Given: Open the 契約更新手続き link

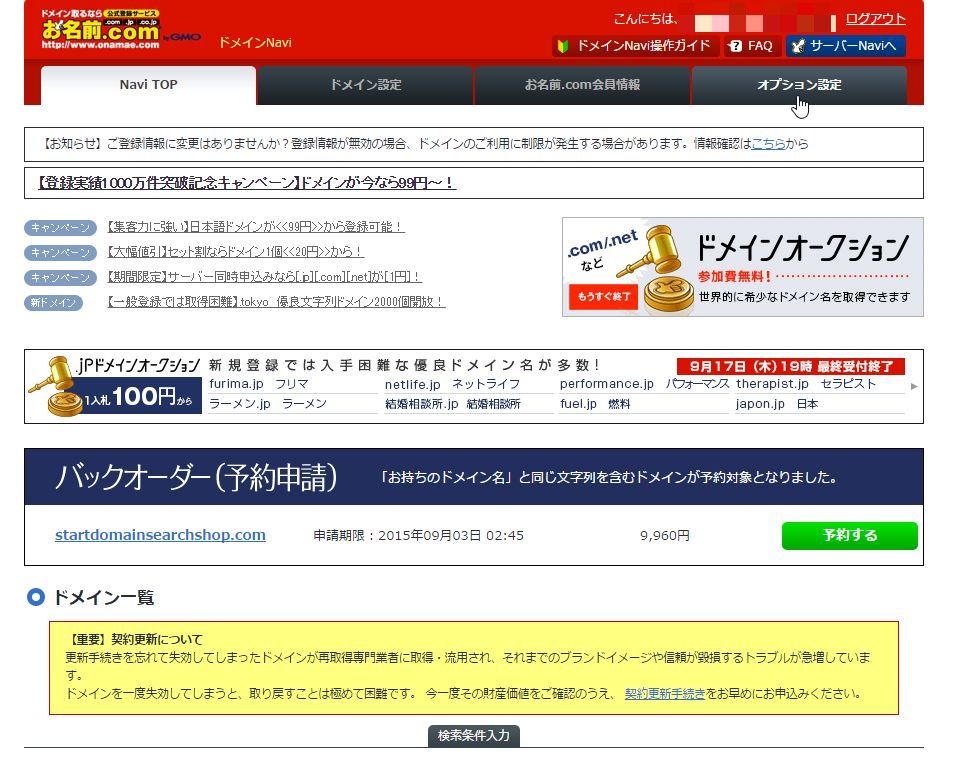Looking at the screenshot, I should tap(665, 694).
